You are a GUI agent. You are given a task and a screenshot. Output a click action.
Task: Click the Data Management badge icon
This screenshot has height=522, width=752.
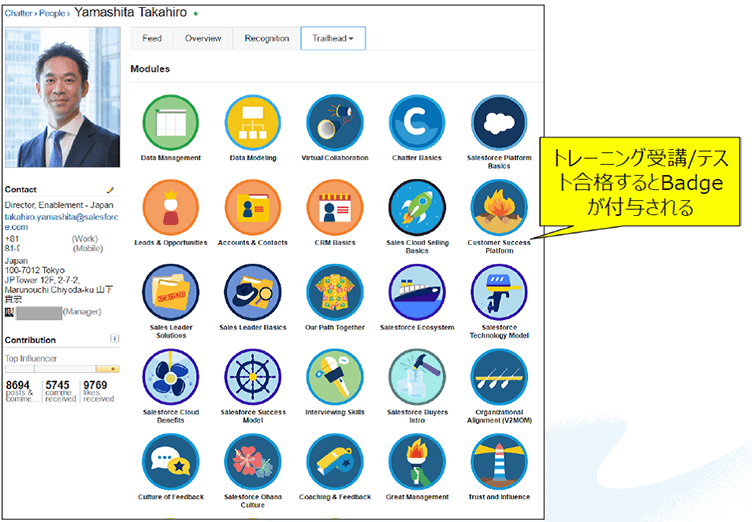coord(171,124)
